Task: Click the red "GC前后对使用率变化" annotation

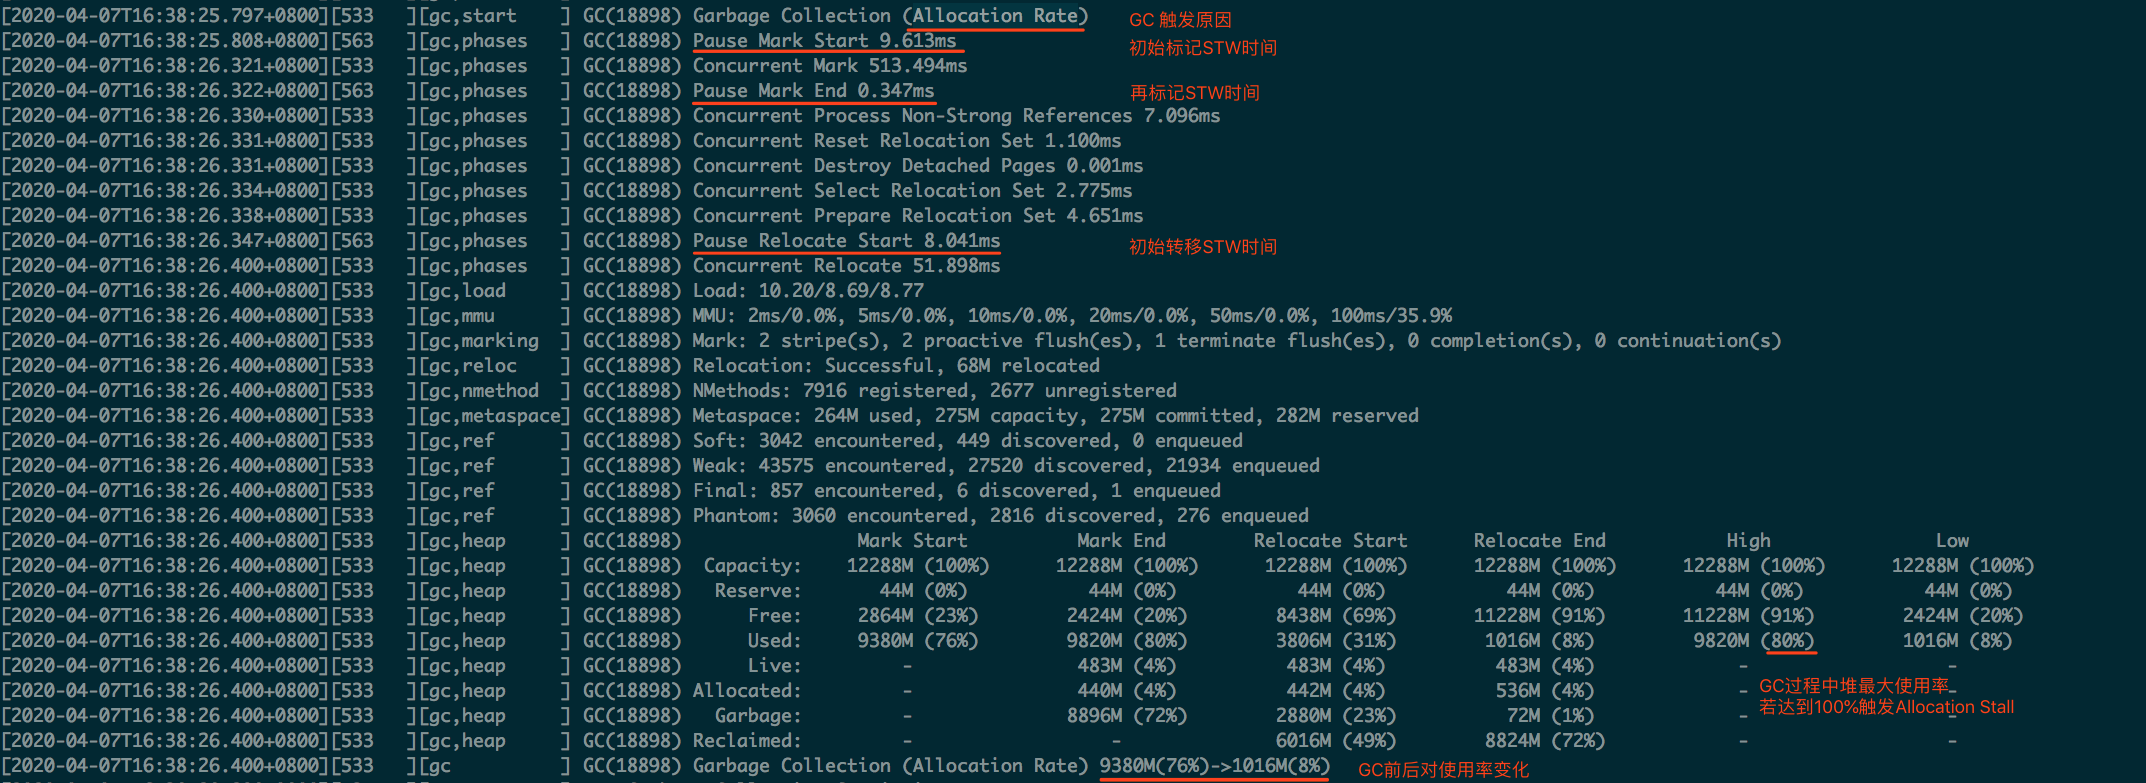Action: 1443,770
